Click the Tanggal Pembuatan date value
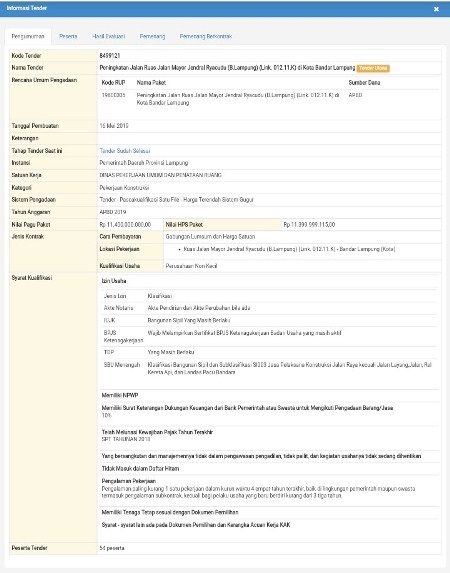450x573 pixels. tap(114, 126)
